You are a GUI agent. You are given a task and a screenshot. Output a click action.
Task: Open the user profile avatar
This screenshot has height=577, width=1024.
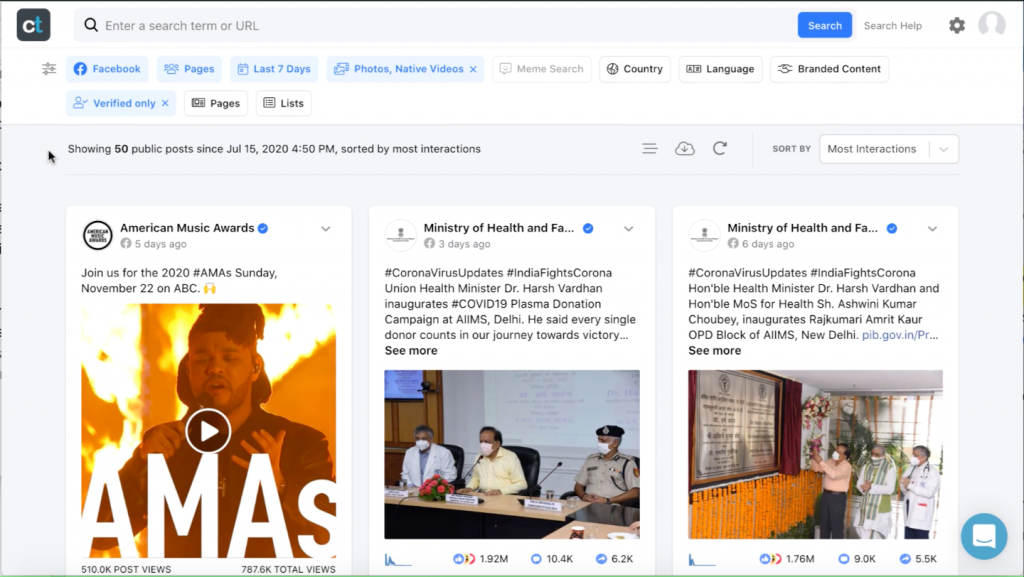click(991, 25)
